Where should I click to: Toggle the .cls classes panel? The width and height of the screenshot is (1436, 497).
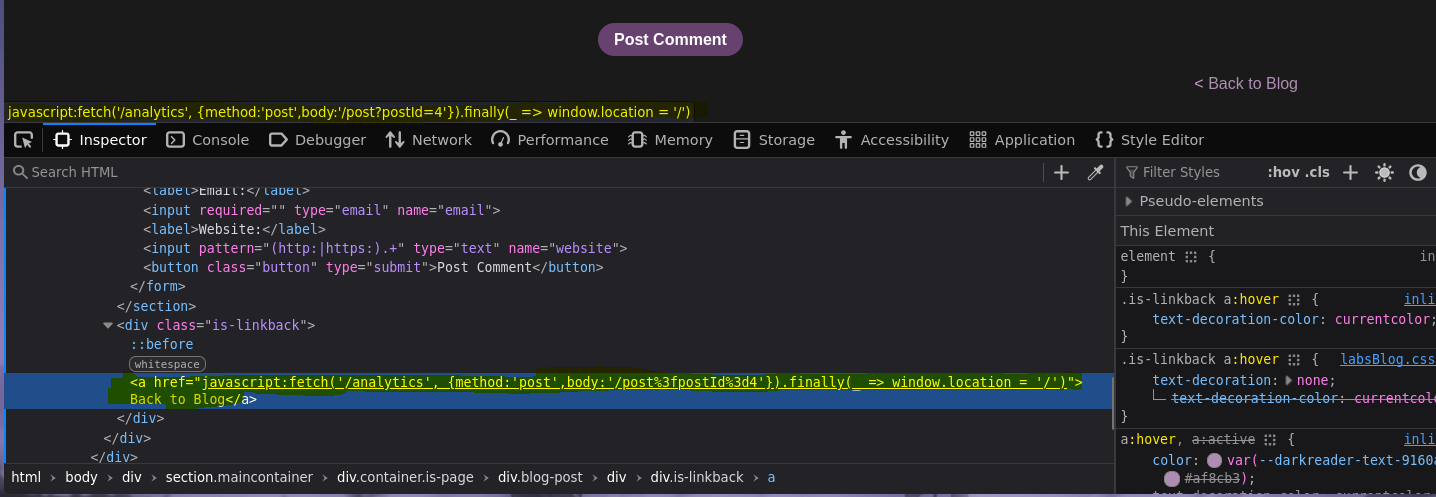1317,172
